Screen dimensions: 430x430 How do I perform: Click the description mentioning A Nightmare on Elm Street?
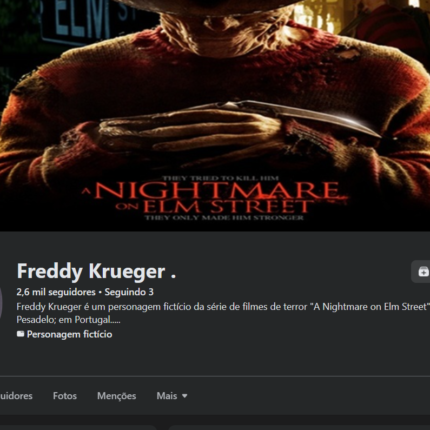click(223, 307)
